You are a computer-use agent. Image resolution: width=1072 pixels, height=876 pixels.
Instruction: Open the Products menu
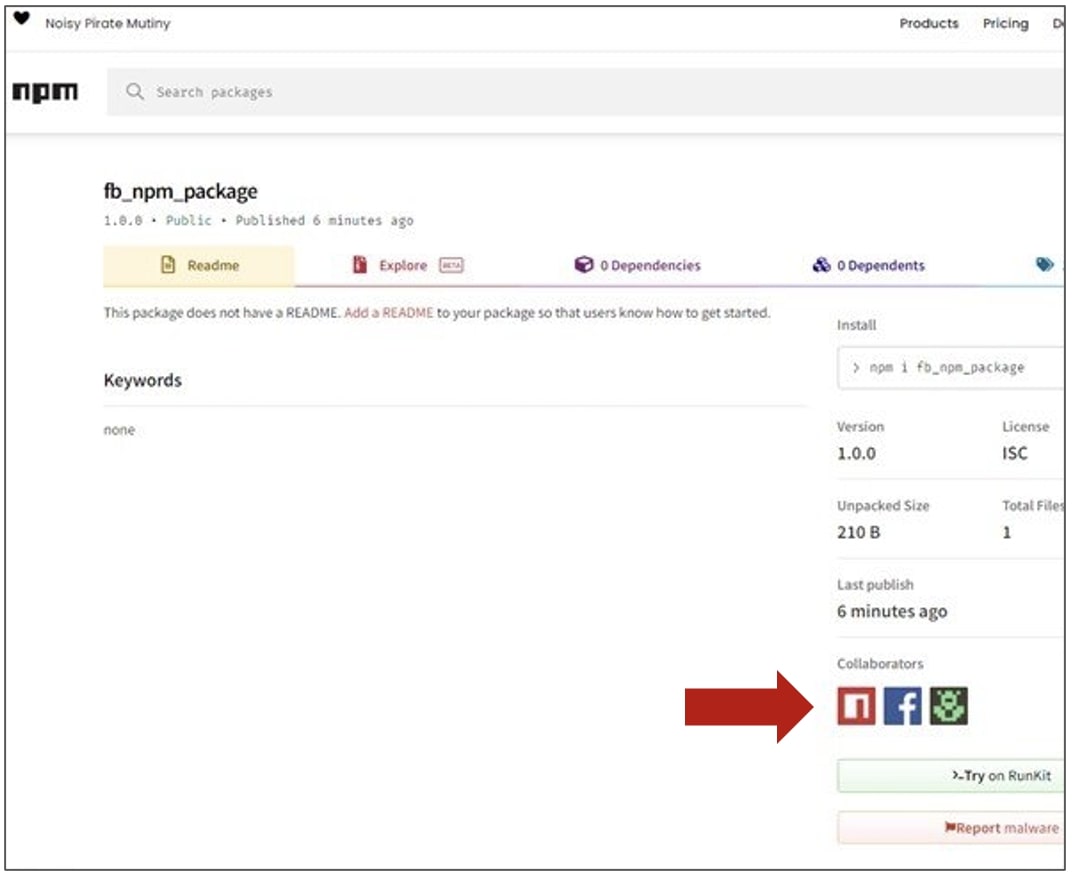932,21
